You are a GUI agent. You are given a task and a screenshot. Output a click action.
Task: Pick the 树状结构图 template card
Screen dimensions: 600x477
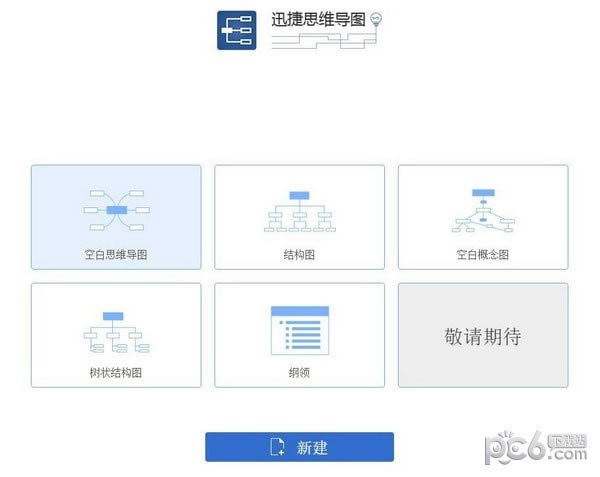(116, 335)
